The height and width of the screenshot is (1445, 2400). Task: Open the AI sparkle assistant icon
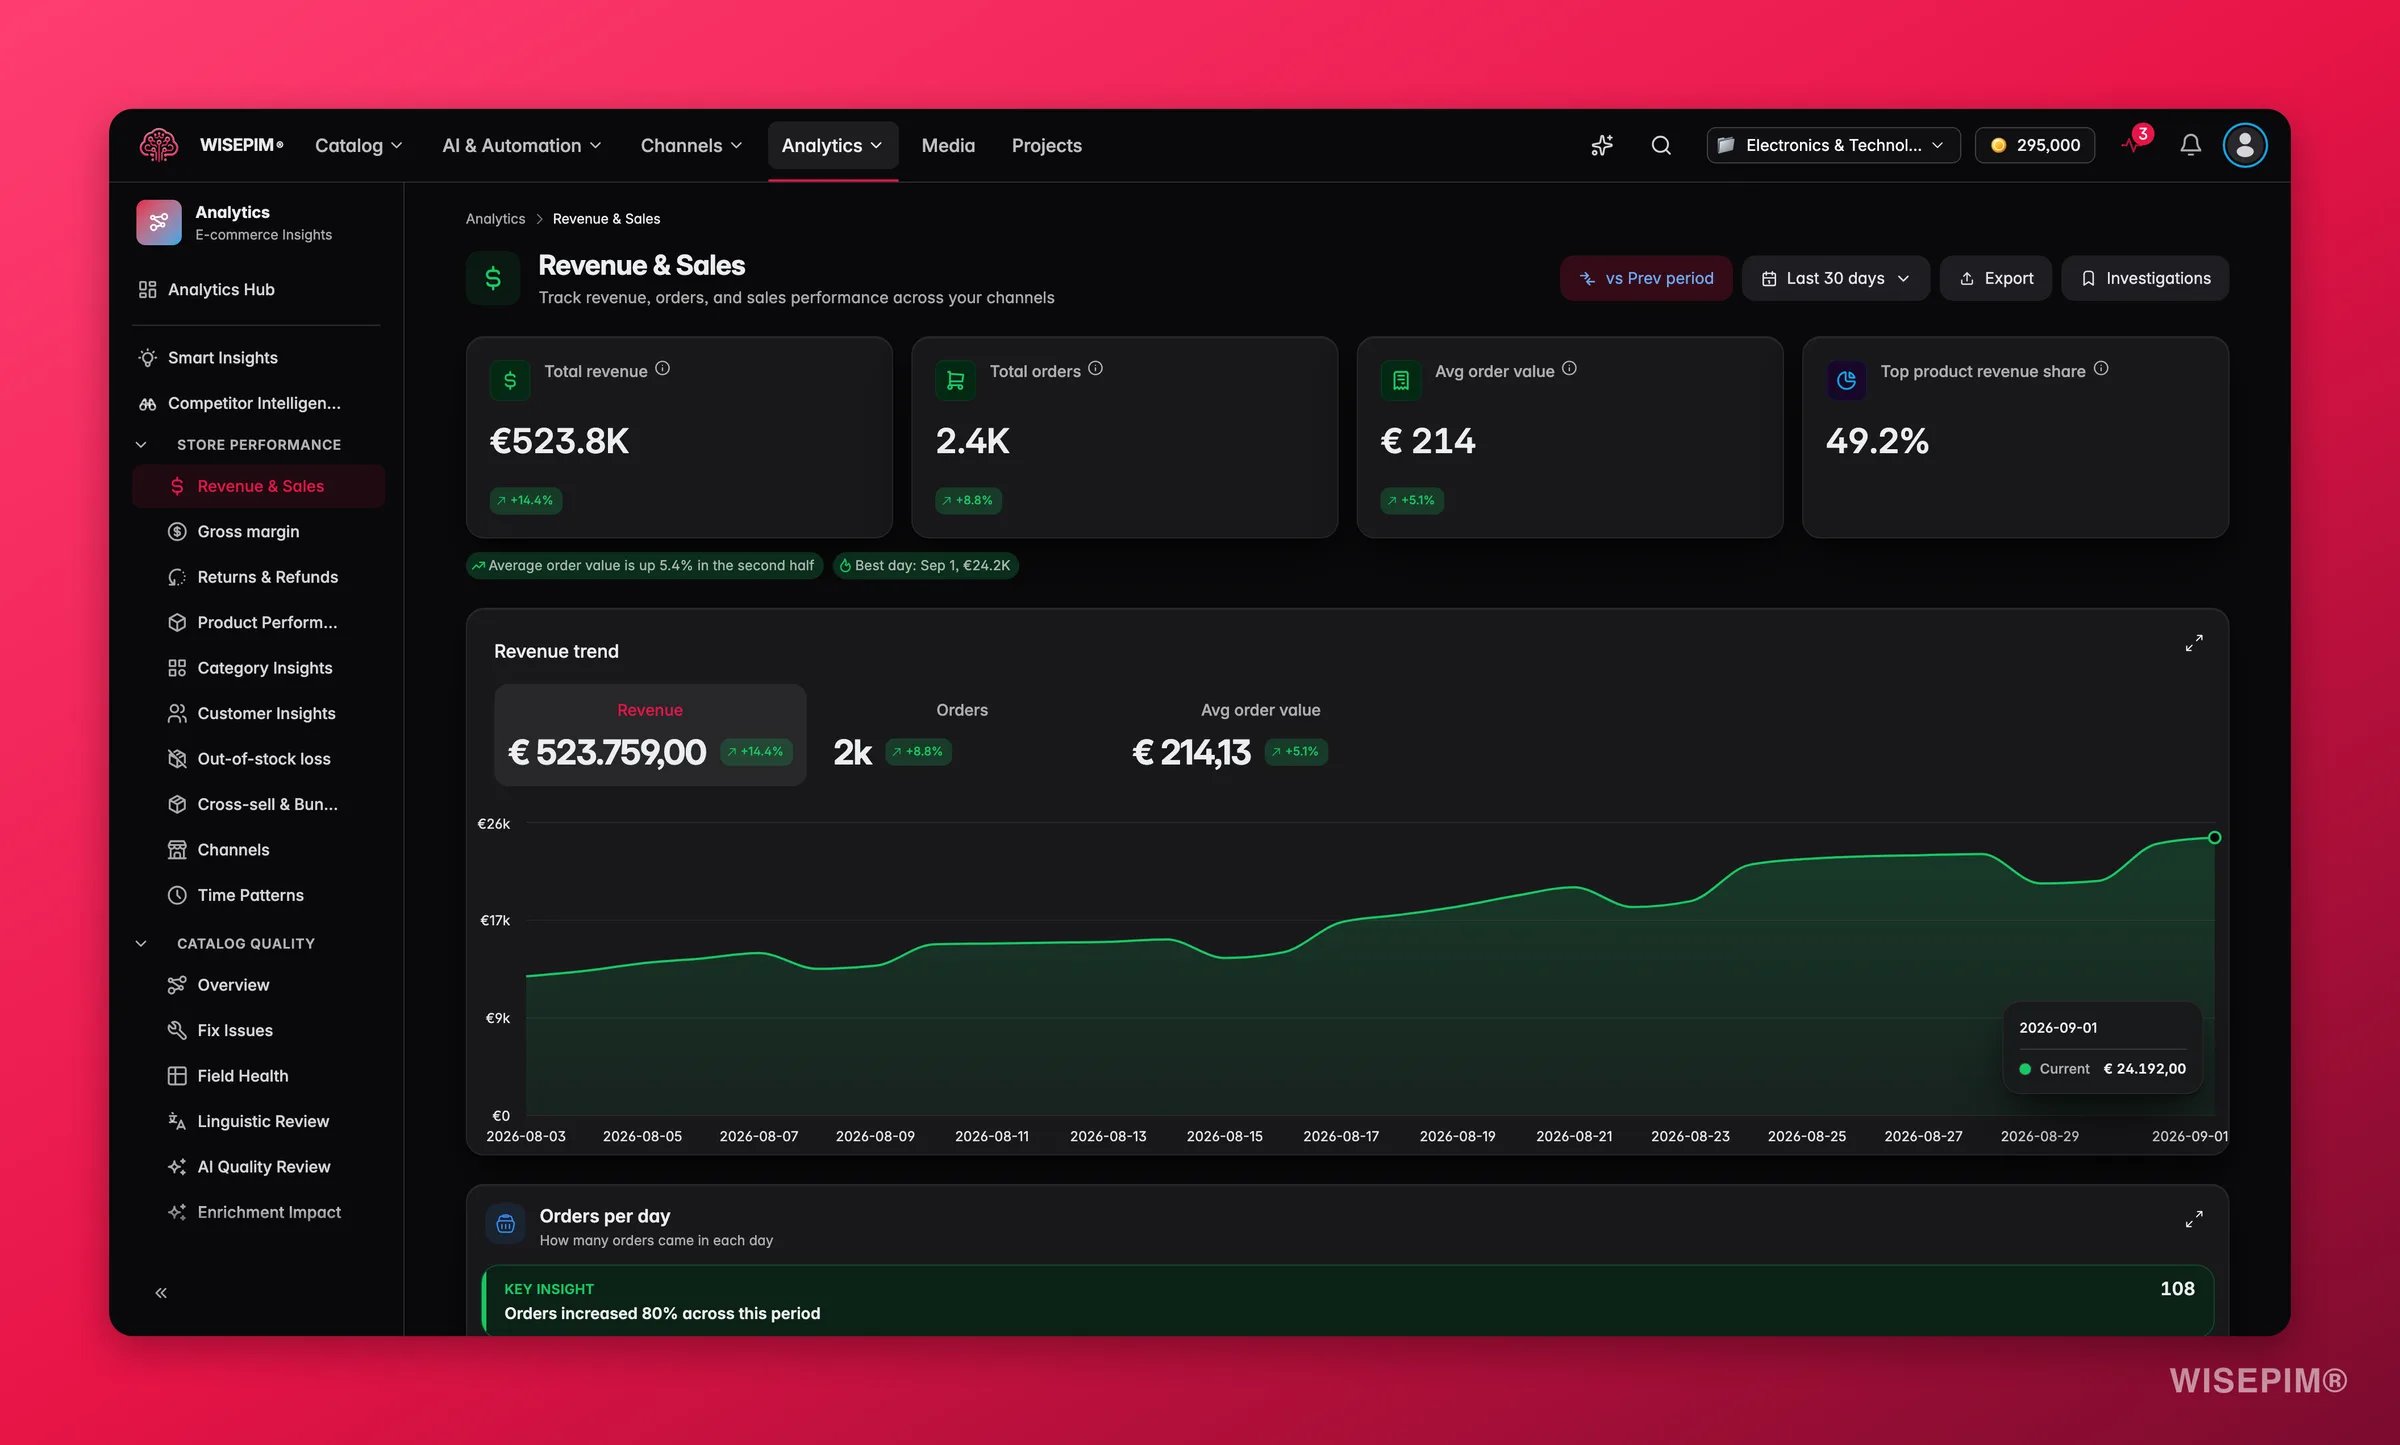[1602, 146]
